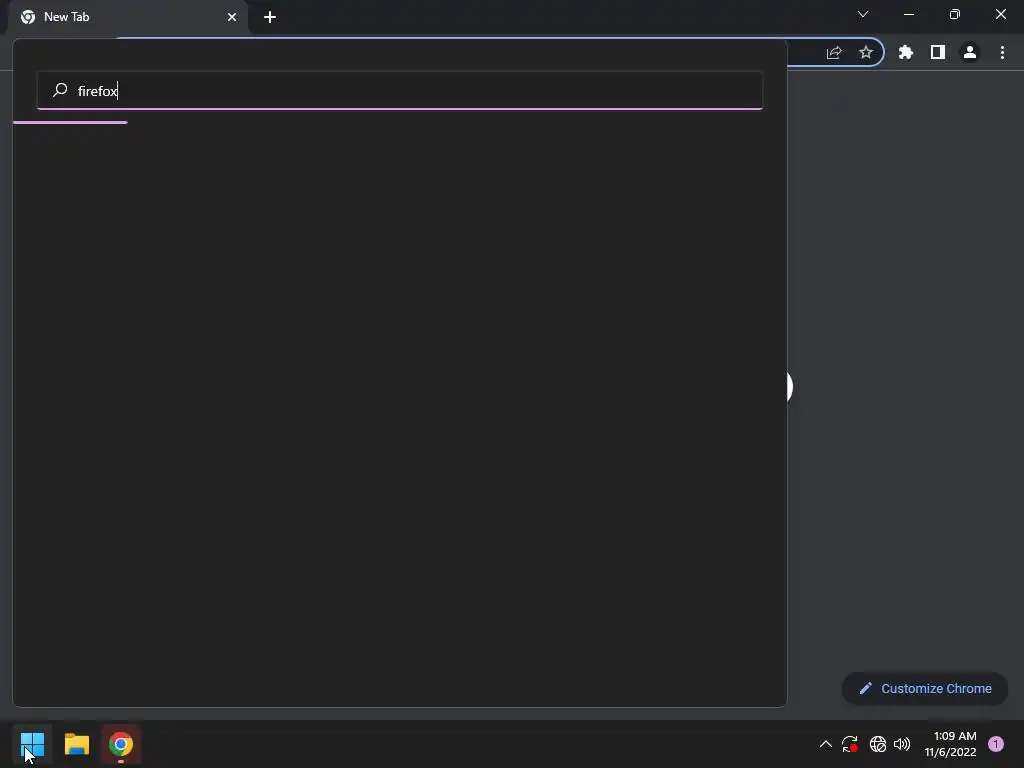Open the Chrome three-dot menu
The width and height of the screenshot is (1024, 768).
pos(1002,52)
